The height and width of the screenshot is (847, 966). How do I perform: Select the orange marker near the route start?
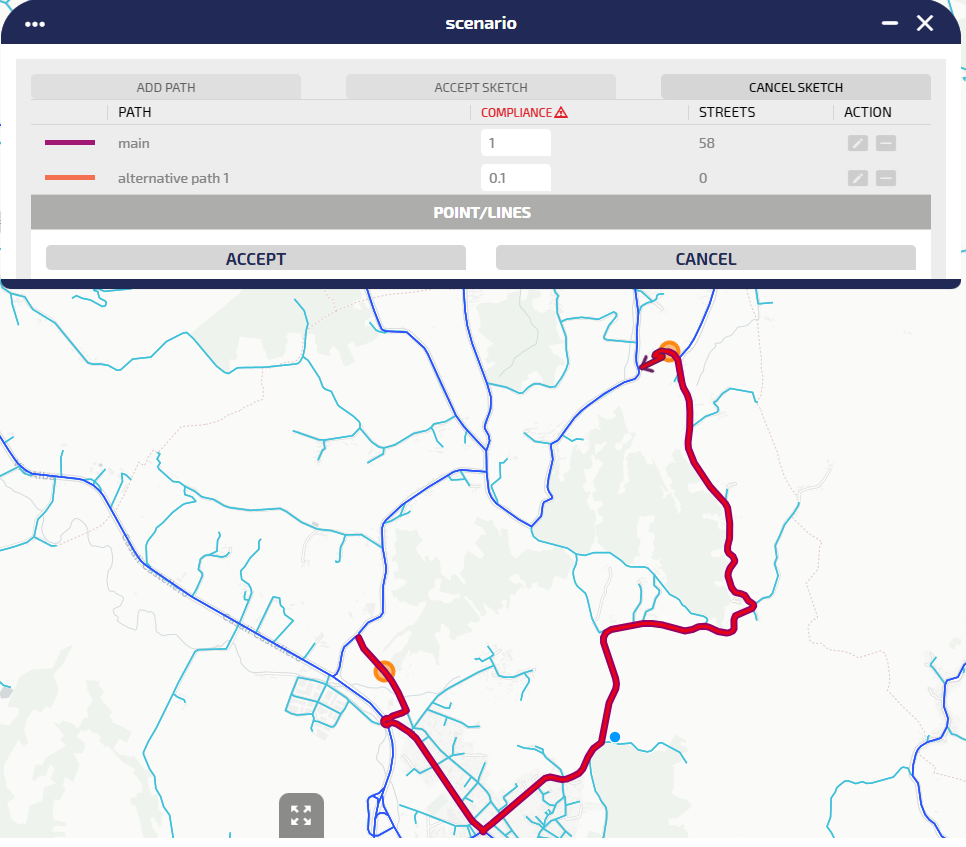[x=384, y=671]
